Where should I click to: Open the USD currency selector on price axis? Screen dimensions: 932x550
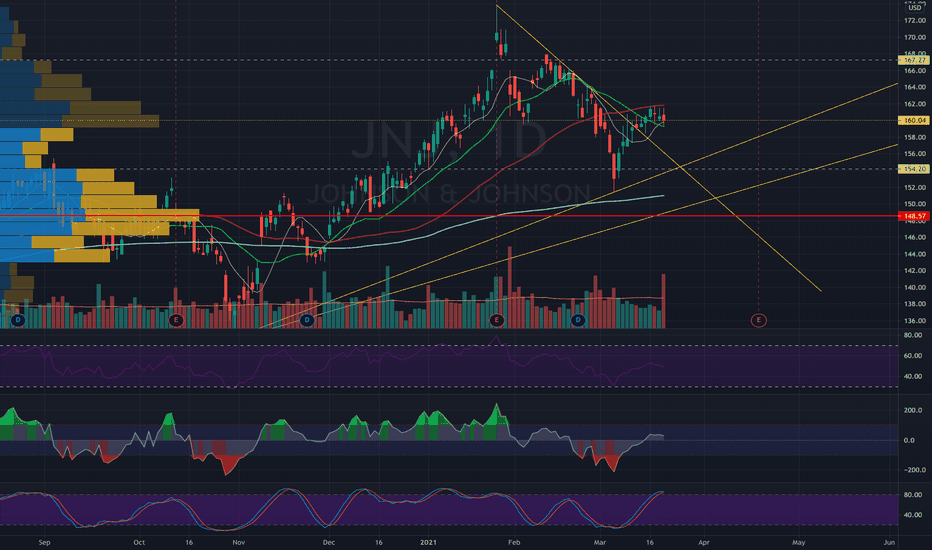[915, 8]
